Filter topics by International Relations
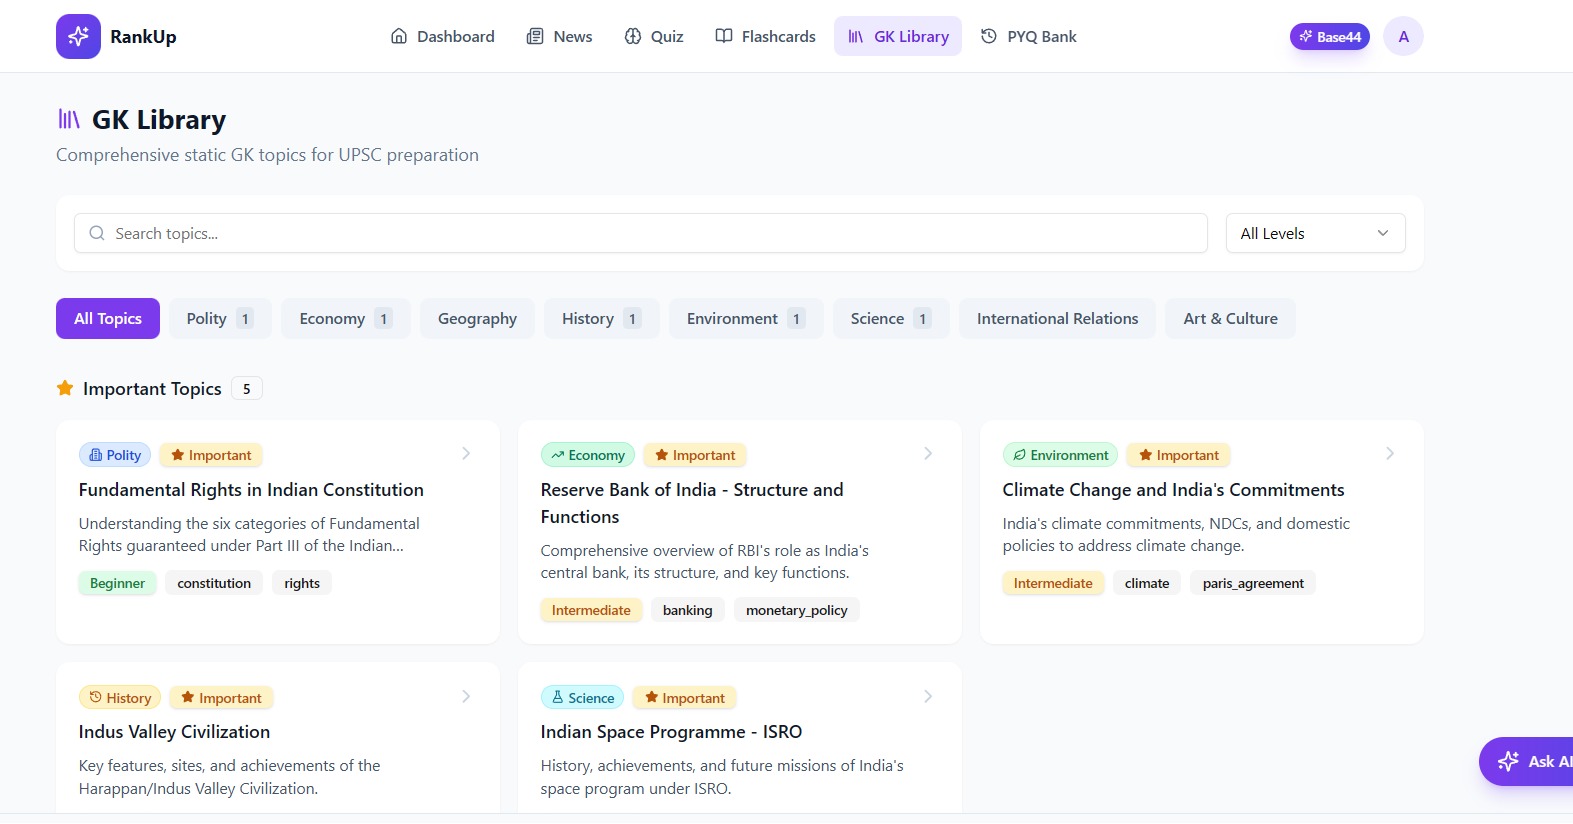 coord(1057,319)
